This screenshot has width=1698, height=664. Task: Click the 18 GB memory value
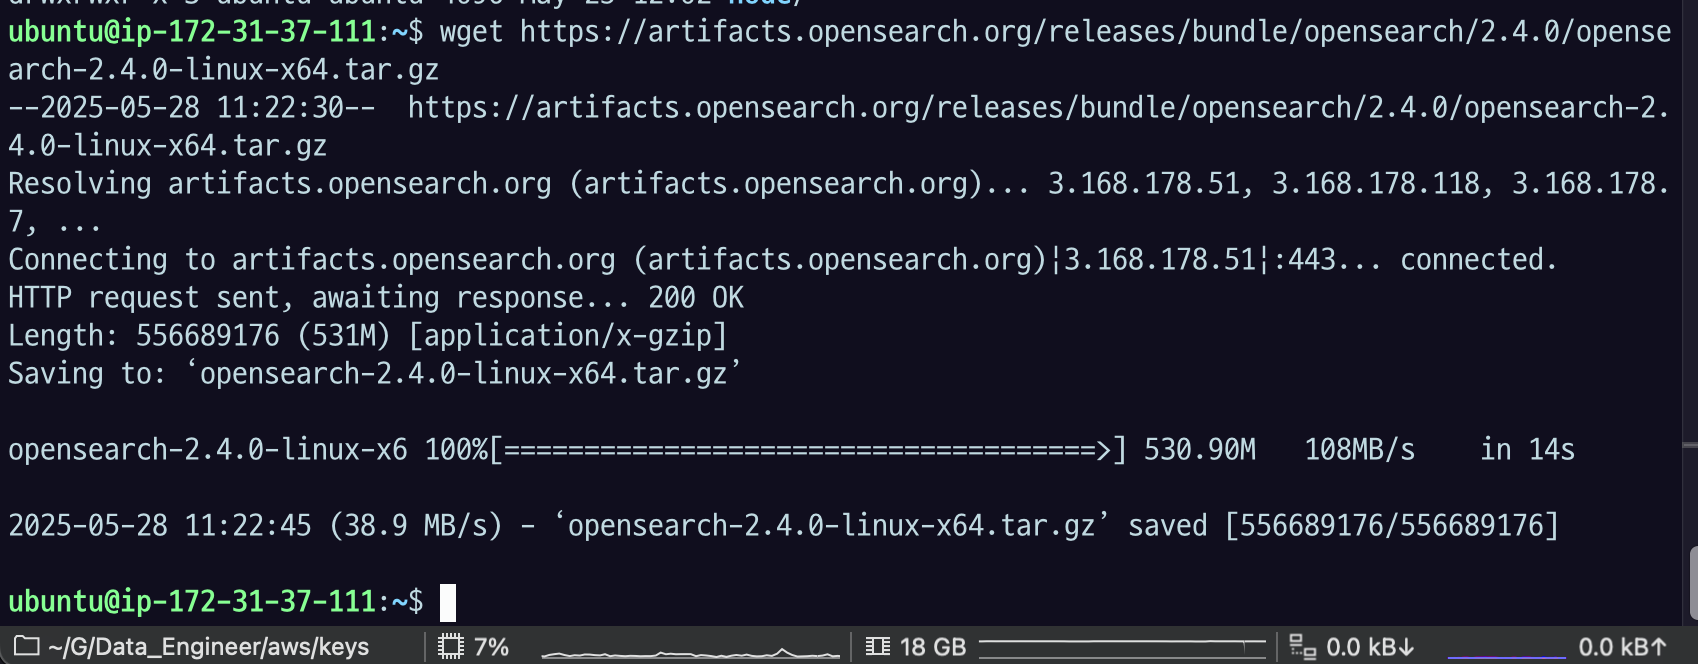933,647
